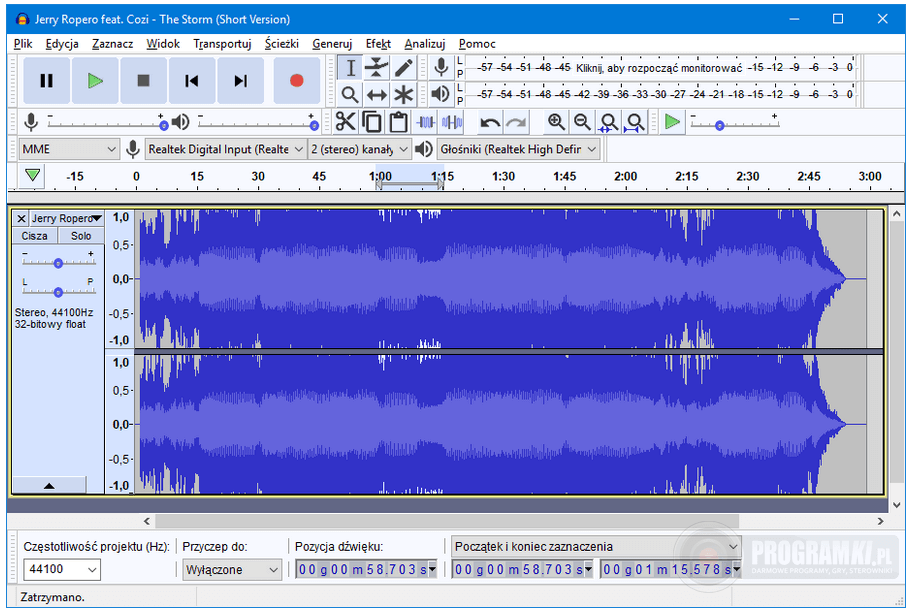
Task: Click the Timeline pin head green triangle
Action: (x=33, y=175)
